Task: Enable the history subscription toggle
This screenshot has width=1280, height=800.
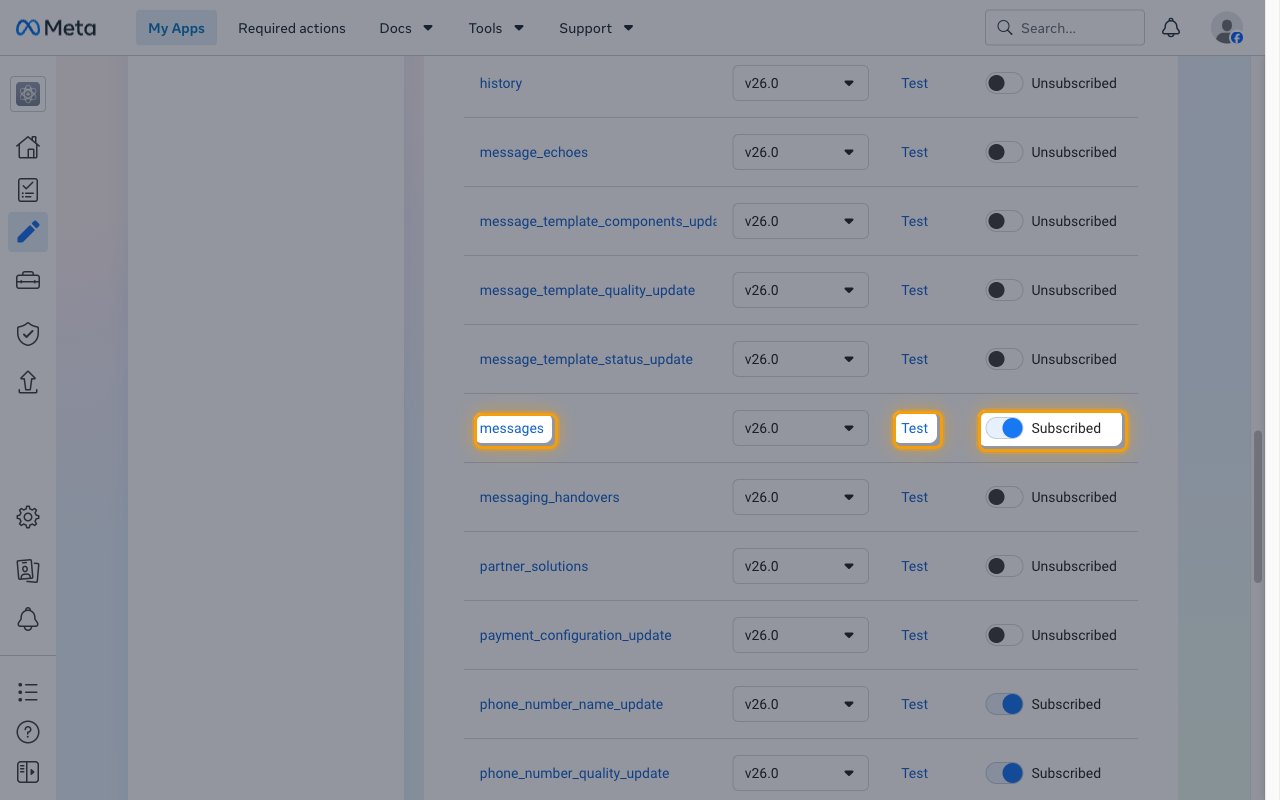Action: (x=1004, y=83)
